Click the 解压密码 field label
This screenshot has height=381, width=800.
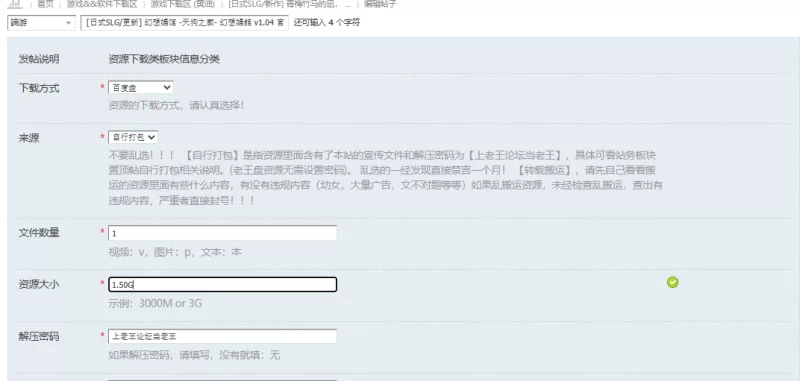click(x=39, y=337)
